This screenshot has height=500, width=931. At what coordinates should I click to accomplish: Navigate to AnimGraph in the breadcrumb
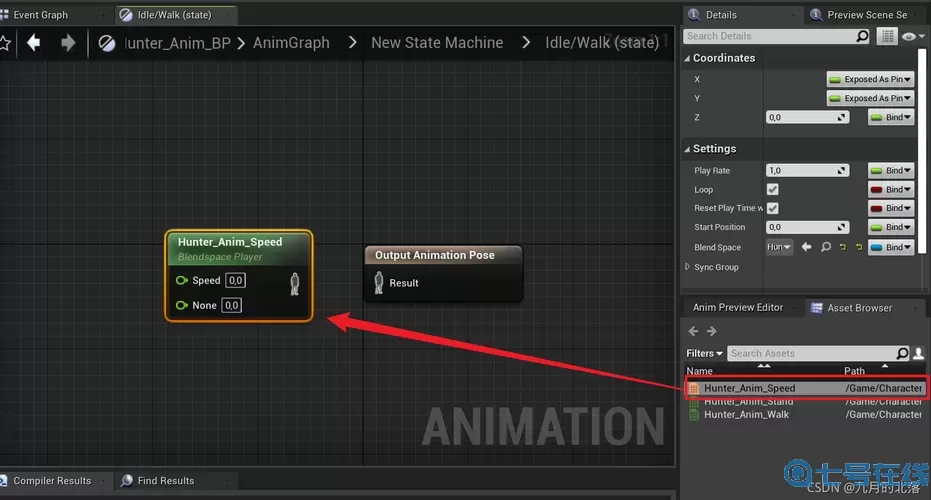(291, 43)
